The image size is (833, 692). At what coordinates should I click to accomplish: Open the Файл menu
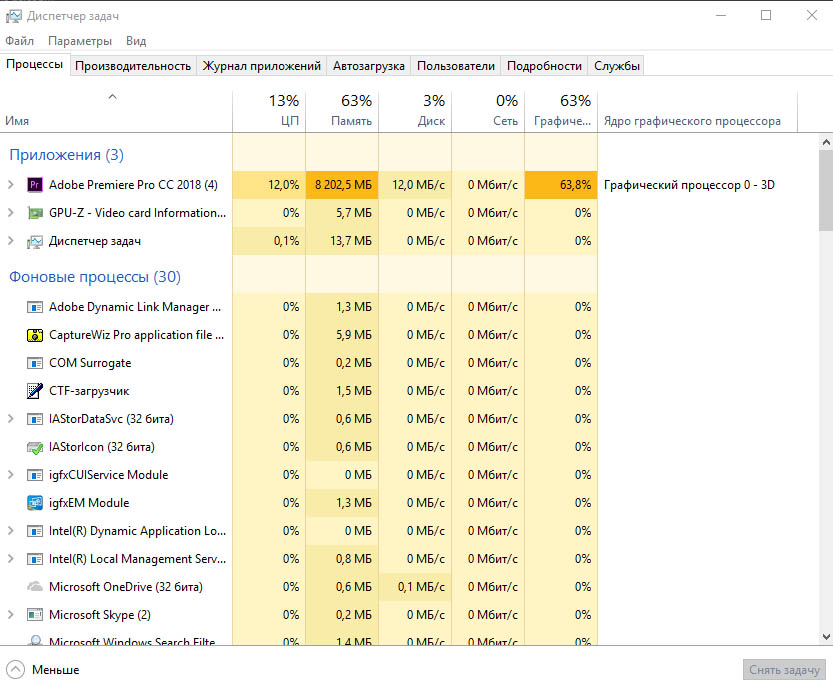pyautogui.click(x=20, y=41)
